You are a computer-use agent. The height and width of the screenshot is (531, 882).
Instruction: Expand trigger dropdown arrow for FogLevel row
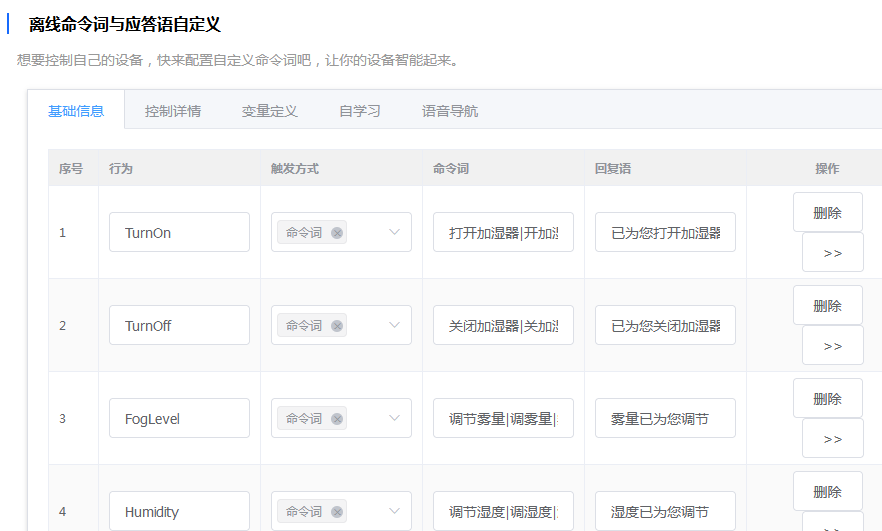(394, 418)
